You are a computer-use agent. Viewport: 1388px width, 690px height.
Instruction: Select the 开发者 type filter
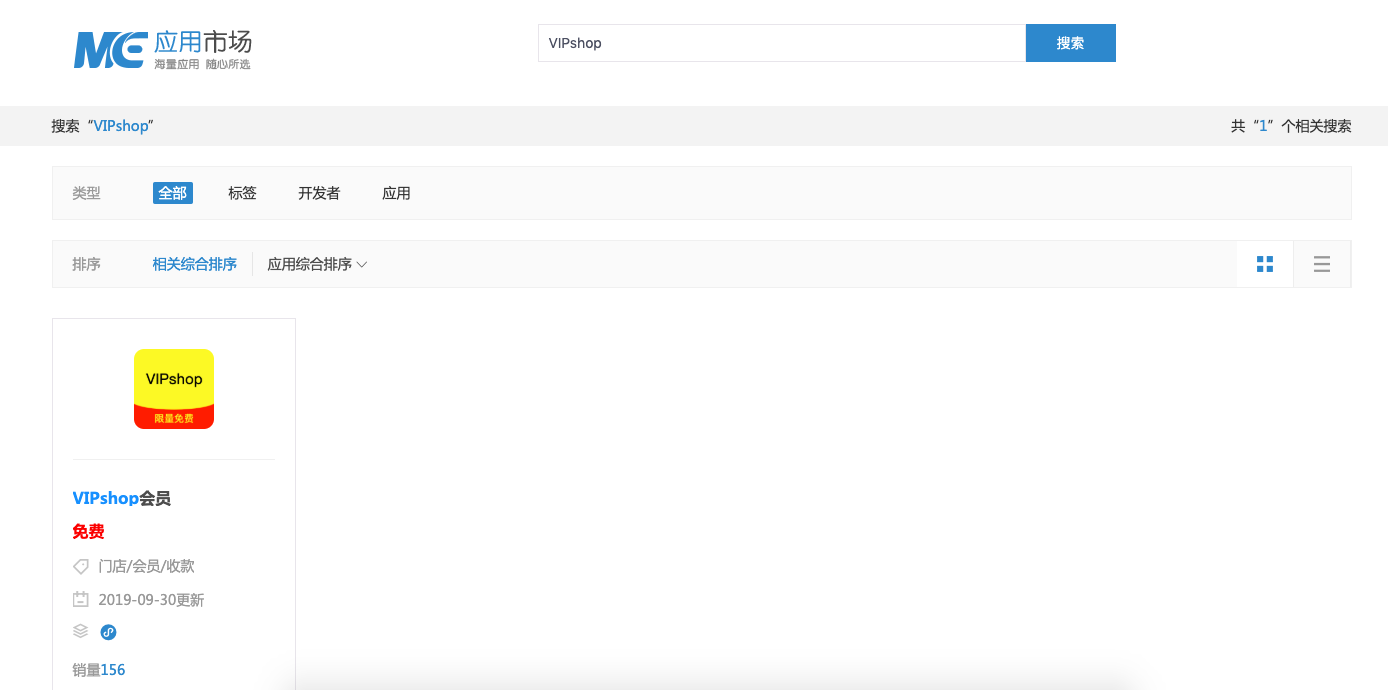tap(319, 193)
